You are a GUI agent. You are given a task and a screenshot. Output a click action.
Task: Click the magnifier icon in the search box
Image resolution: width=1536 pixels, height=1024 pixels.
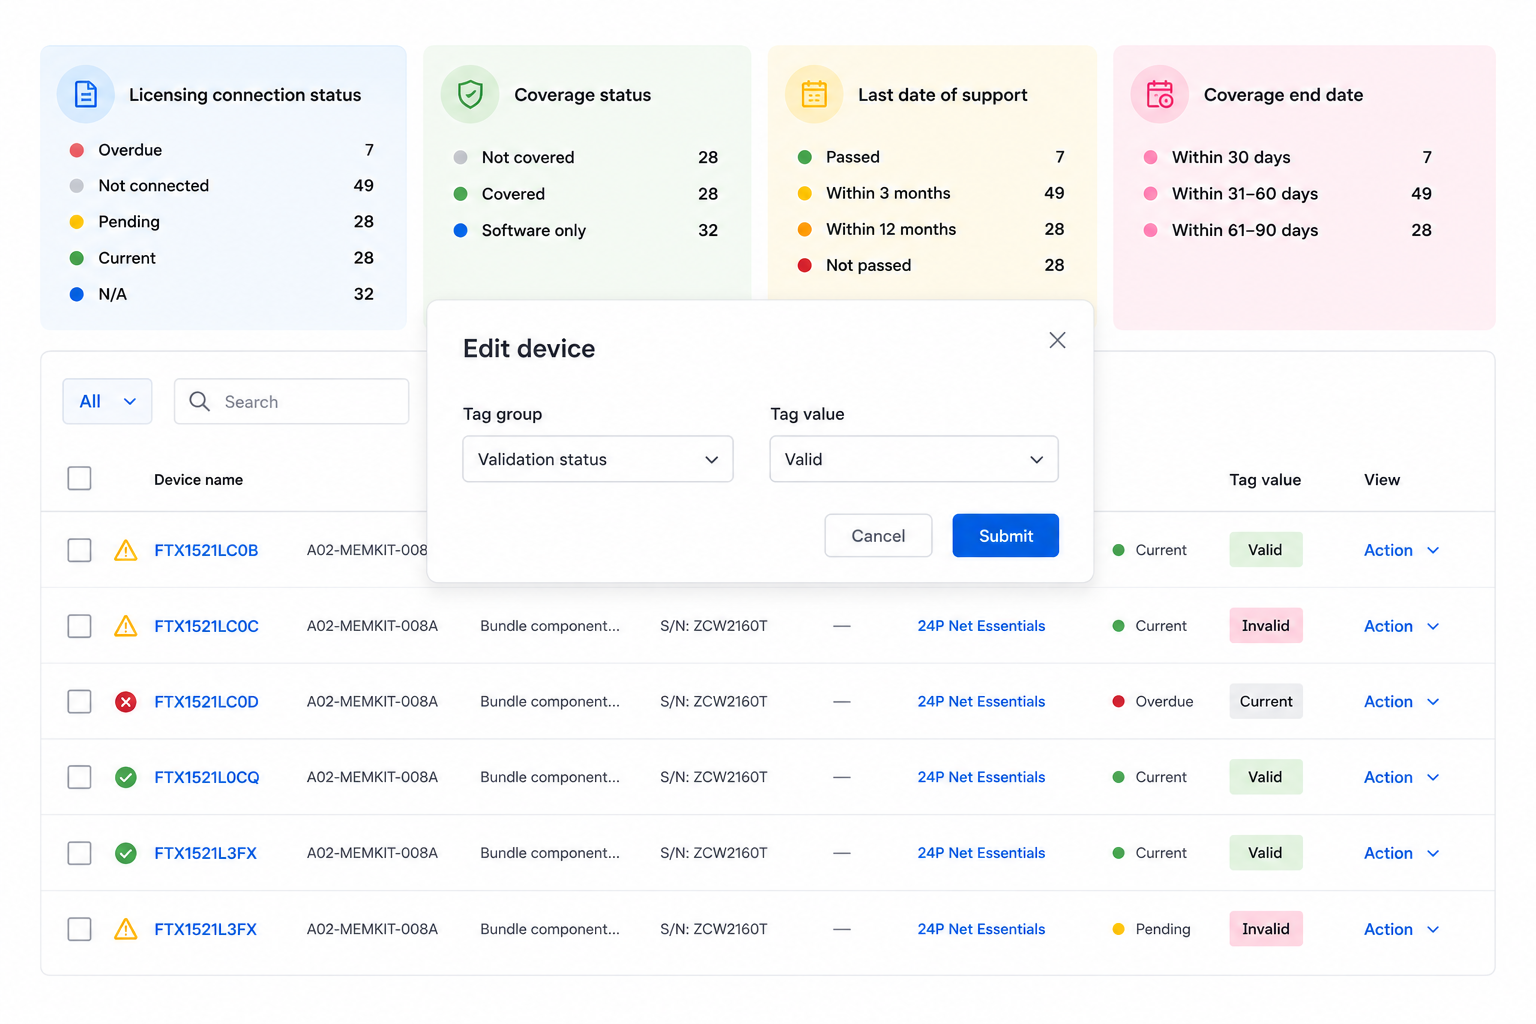point(199,401)
